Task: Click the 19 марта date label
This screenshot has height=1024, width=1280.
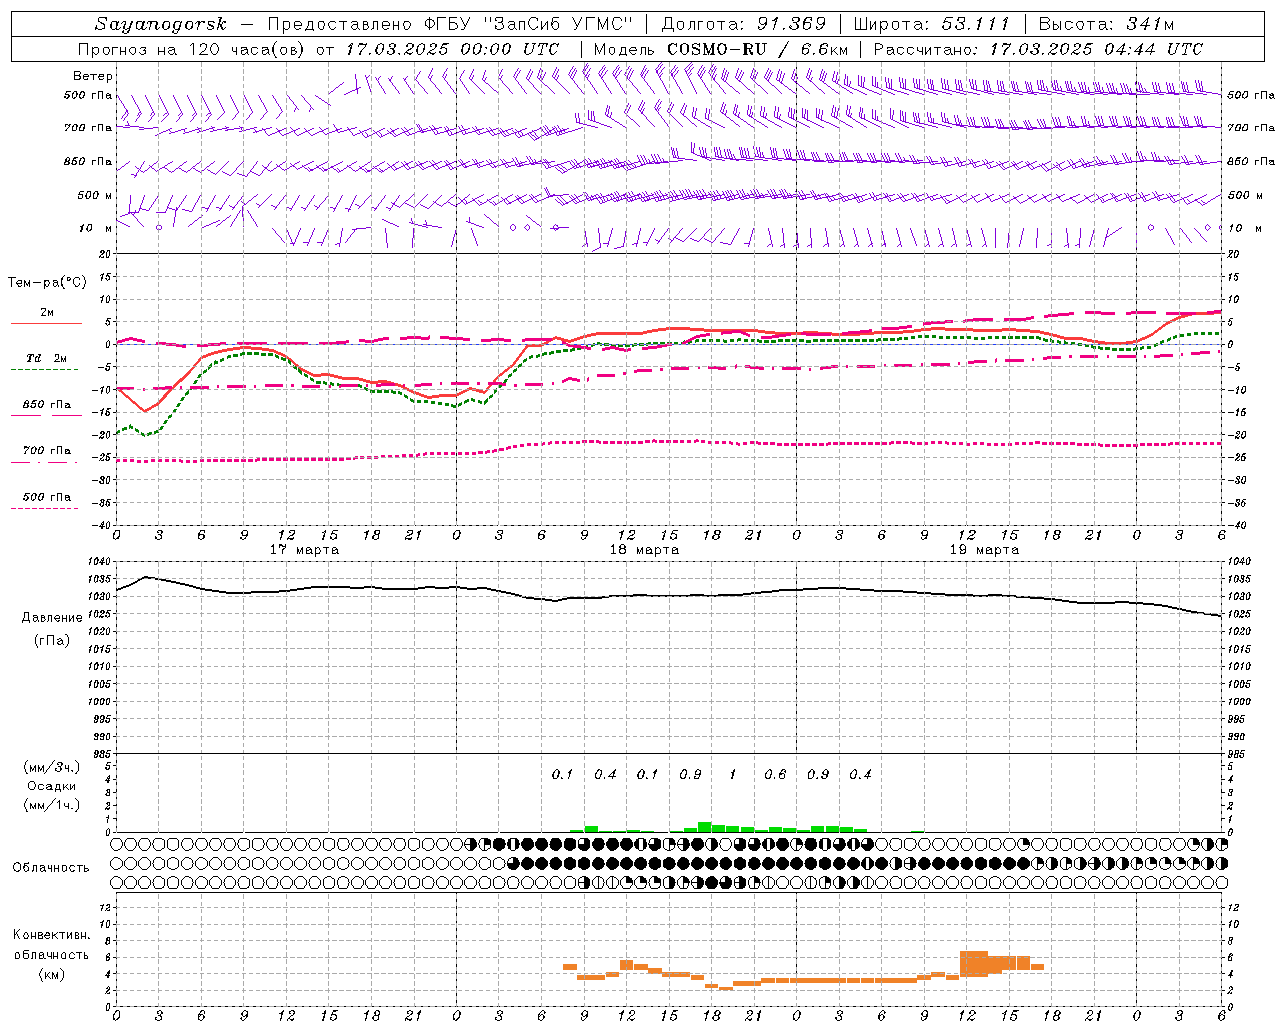Action: tap(984, 550)
